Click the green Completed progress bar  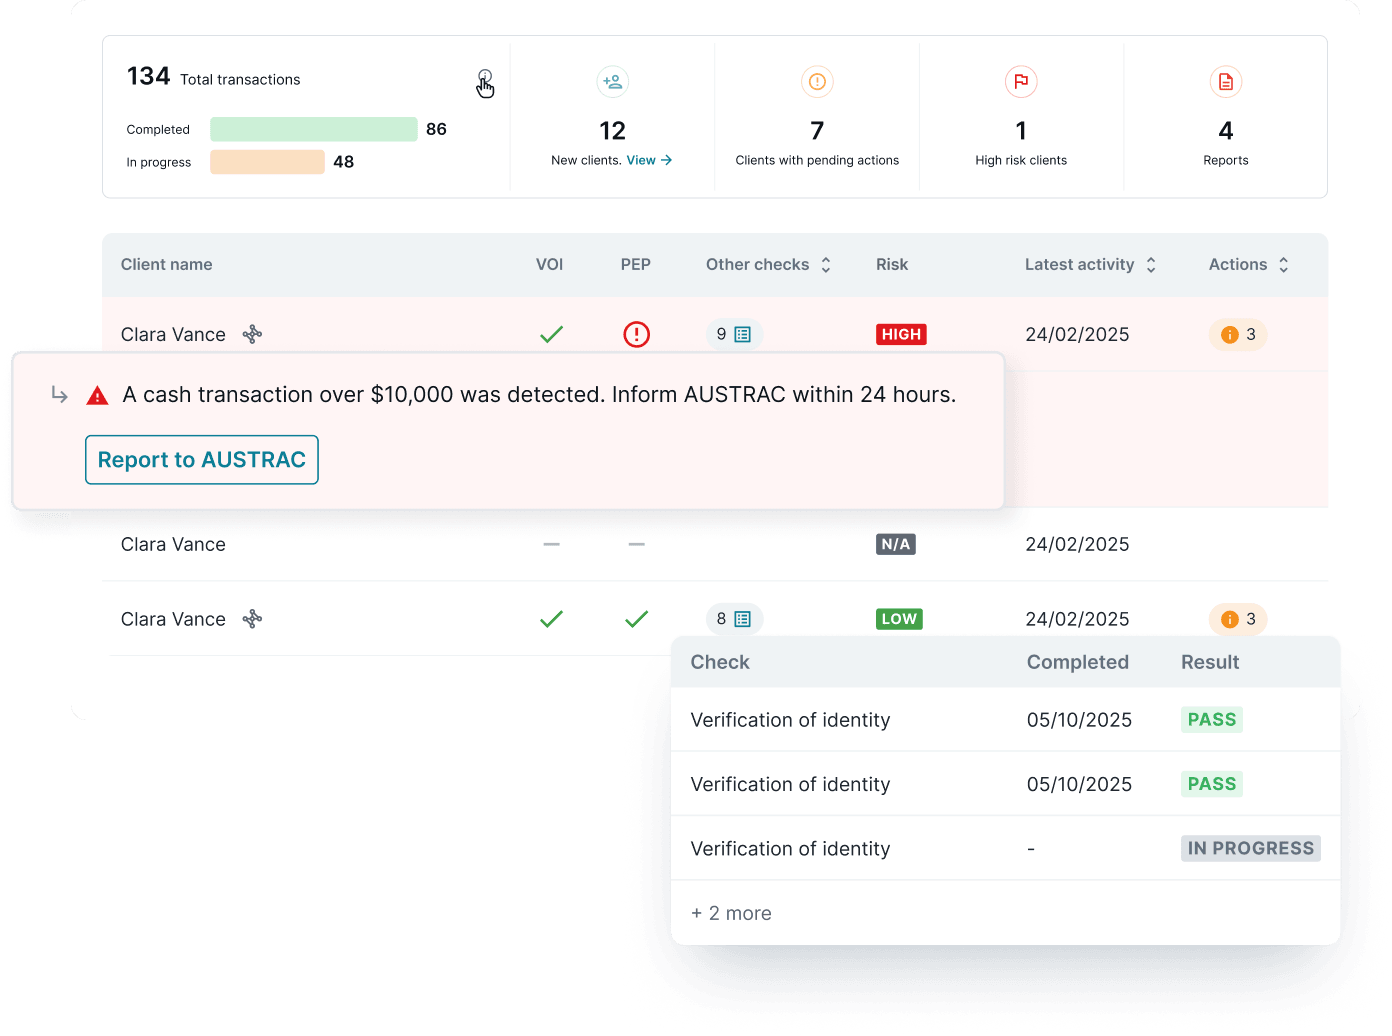[x=313, y=129]
